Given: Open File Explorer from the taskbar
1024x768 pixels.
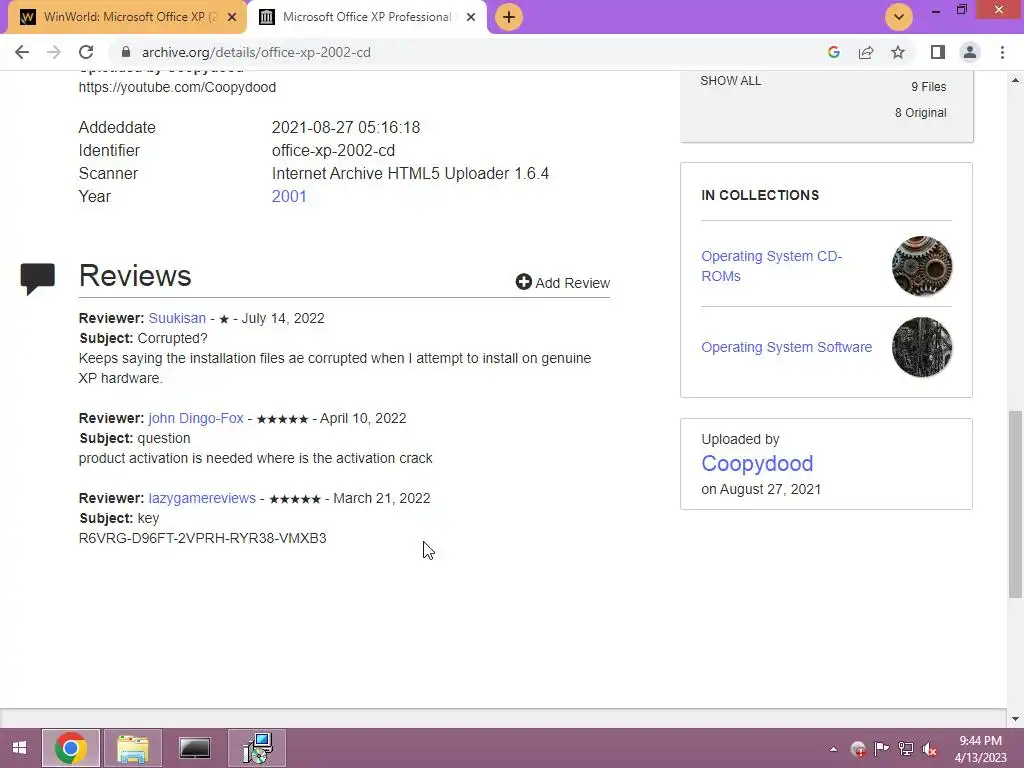Looking at the screenshot, I should [133, 748].
